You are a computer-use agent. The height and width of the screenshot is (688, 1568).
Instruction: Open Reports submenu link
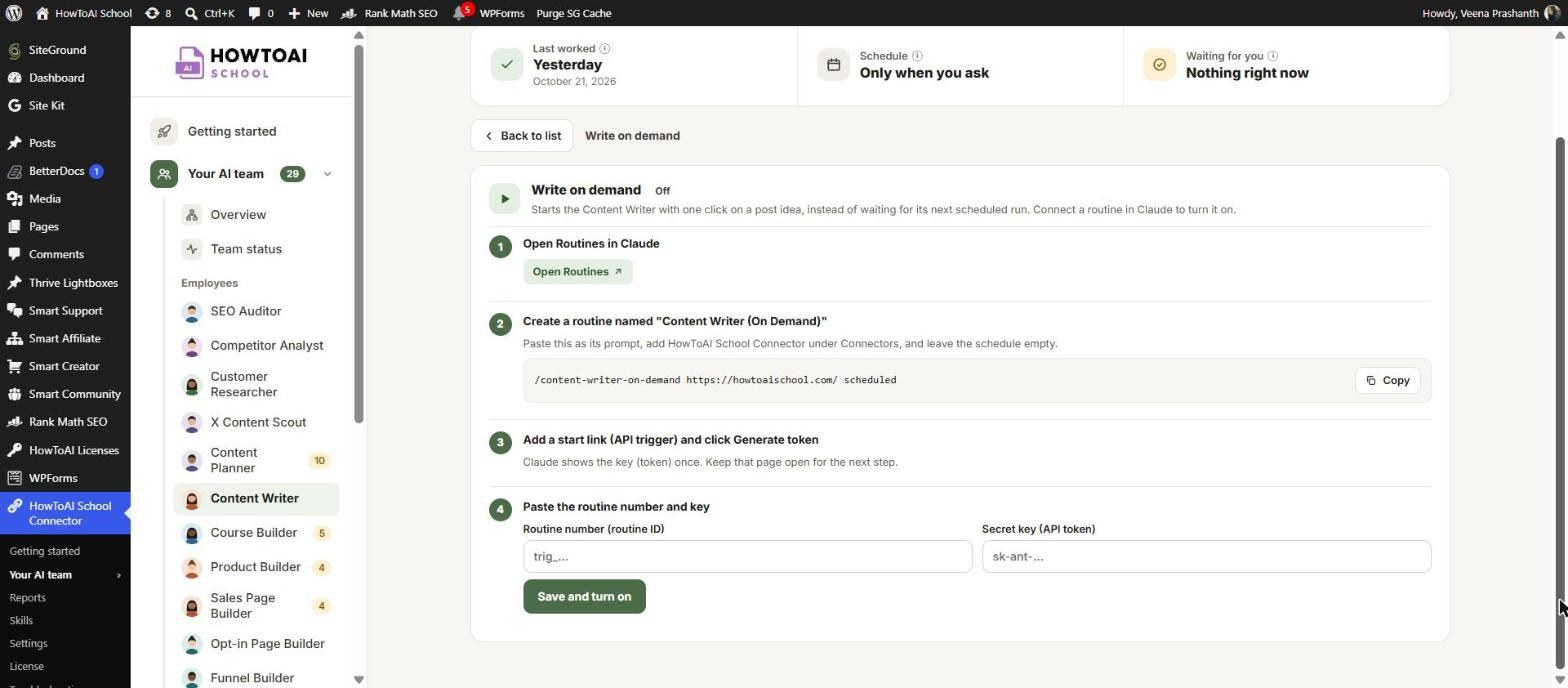(x=27, y=598)
